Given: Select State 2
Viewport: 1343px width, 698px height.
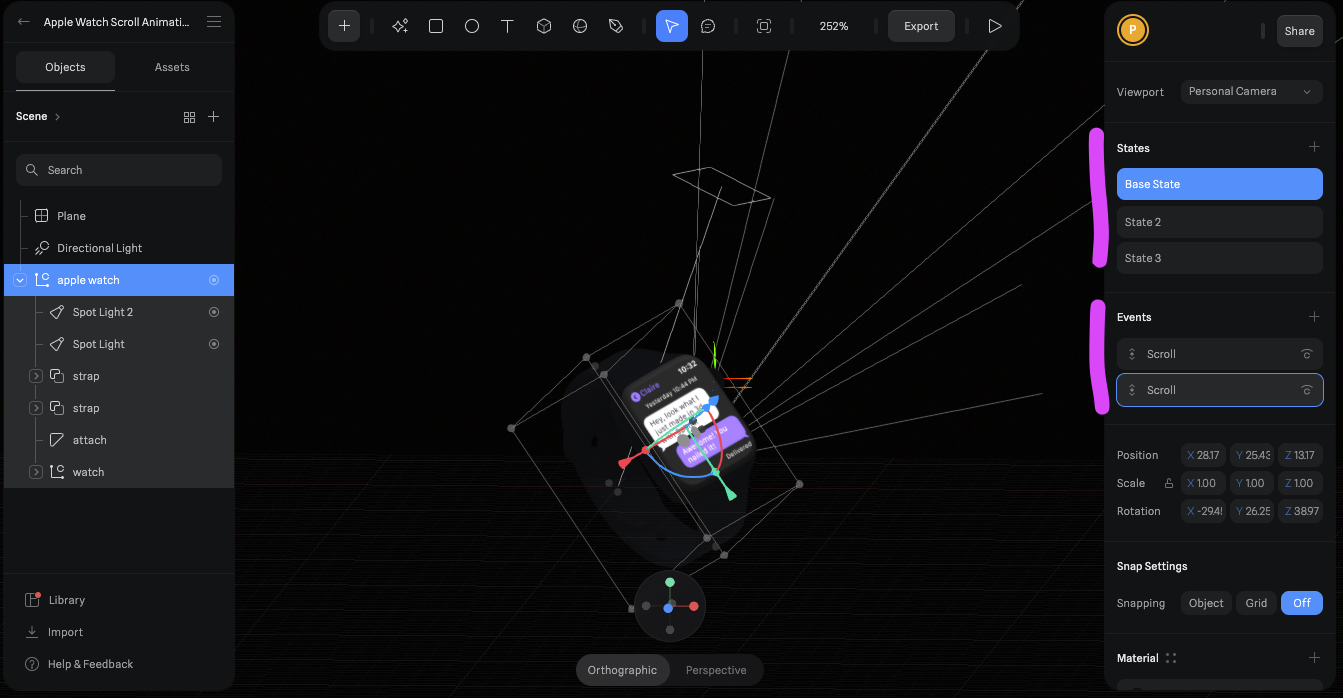Looking at the screenshot, I should [x=1220, y=222].
